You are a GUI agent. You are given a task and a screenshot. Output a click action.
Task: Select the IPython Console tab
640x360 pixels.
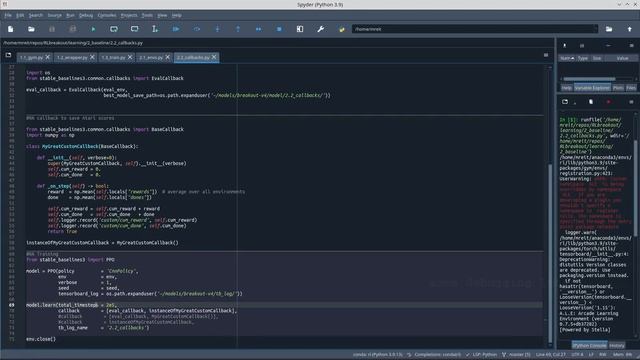(x=589, y=345)
